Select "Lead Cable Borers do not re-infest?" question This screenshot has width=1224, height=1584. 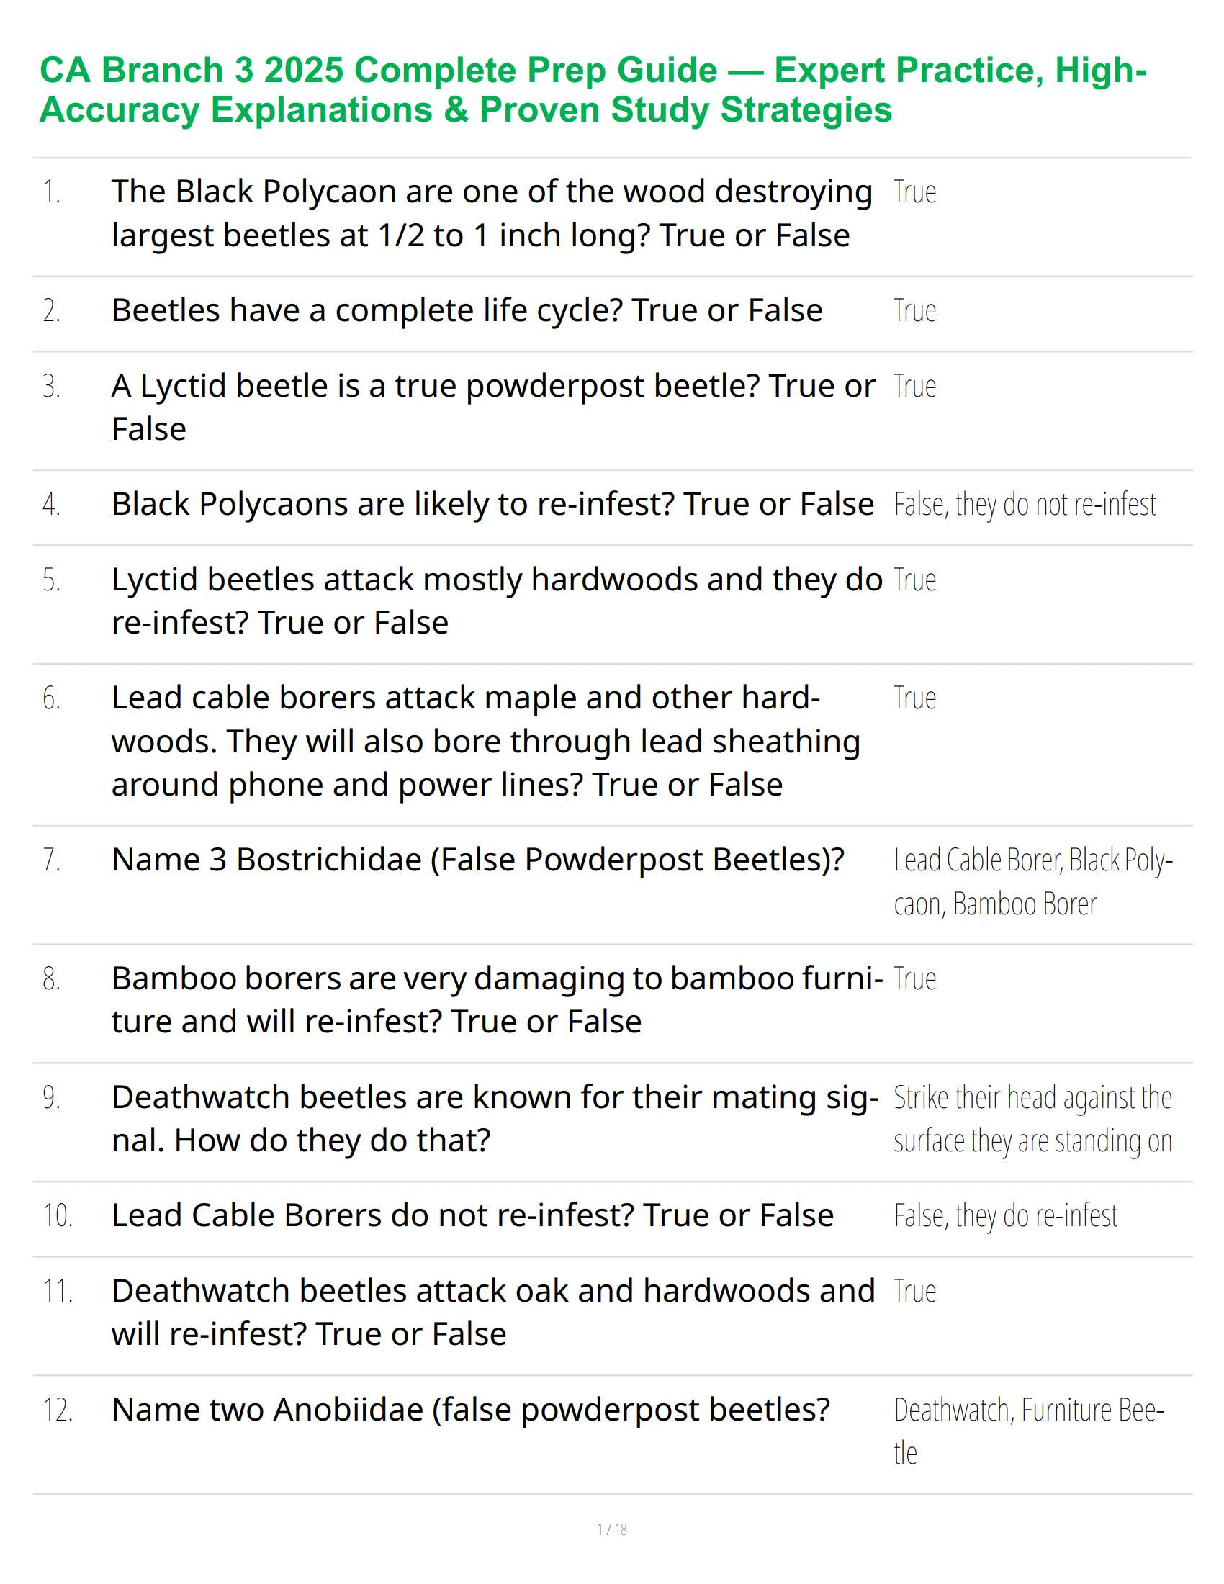[472, 1215]
